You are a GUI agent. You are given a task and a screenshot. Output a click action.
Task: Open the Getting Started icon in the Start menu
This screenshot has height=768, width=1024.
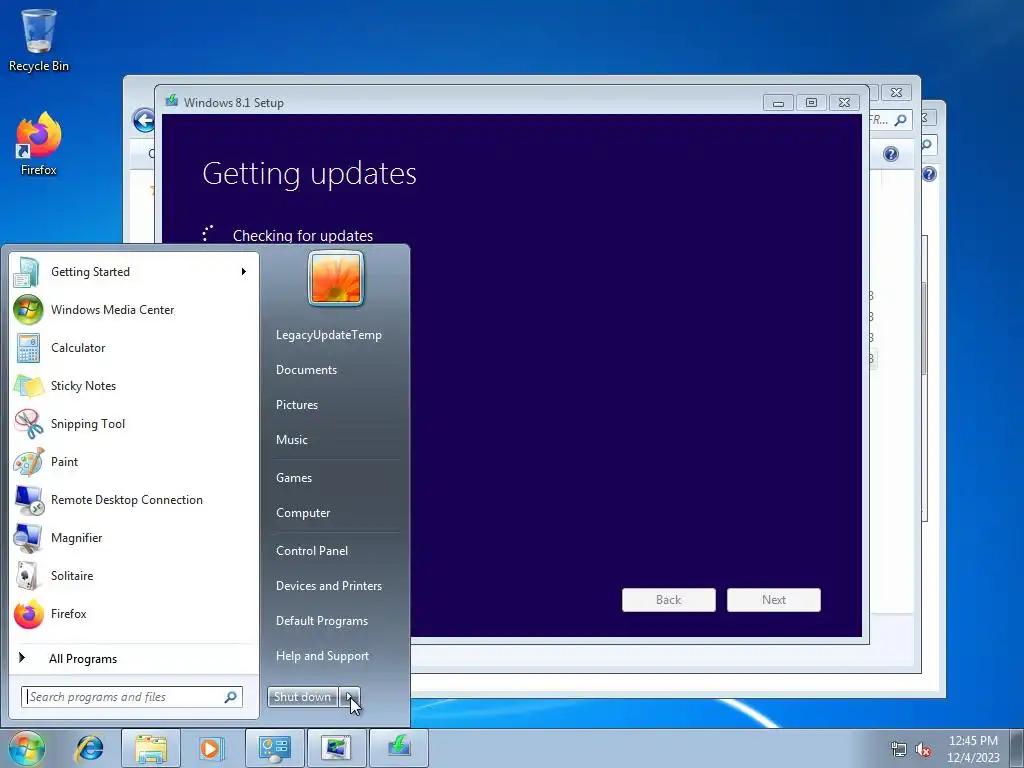[x=27, y=272]
